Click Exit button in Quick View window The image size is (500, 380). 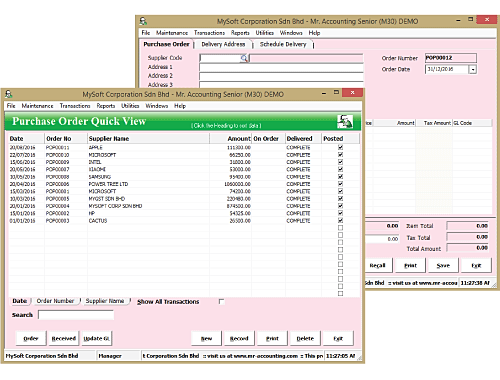[x=338, y=339]
